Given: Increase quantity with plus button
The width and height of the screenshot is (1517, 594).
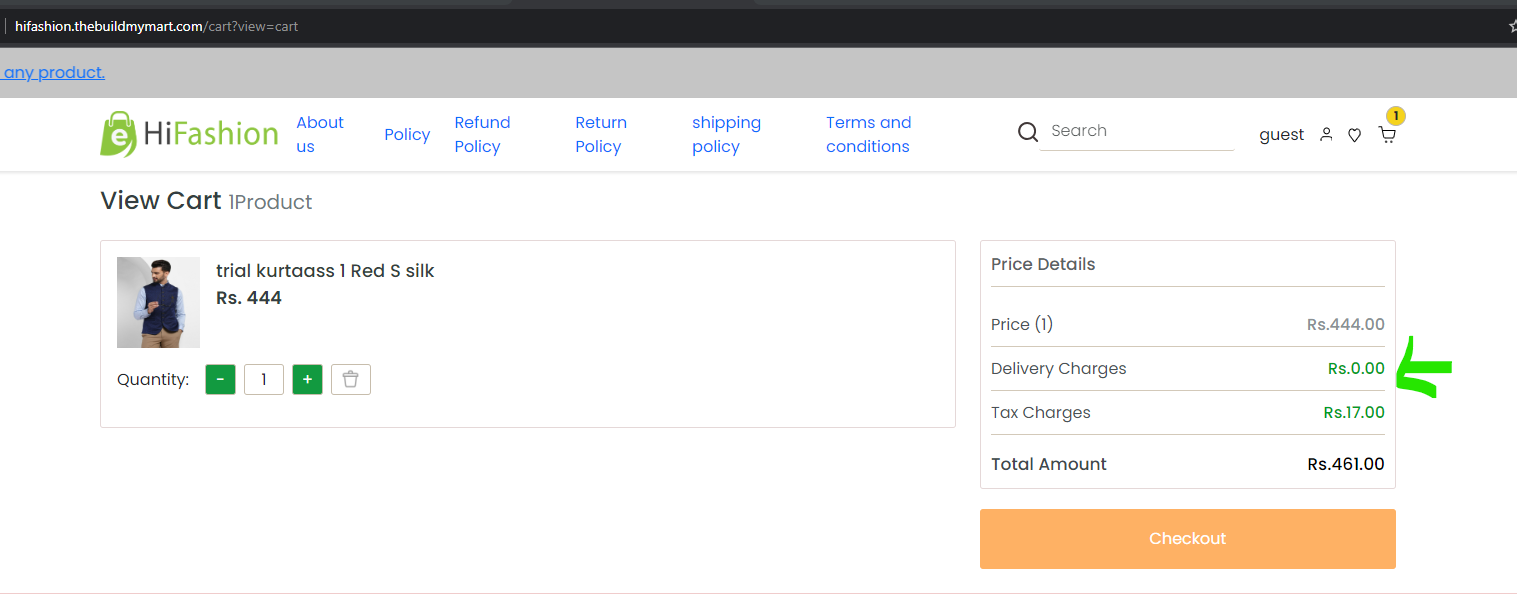Looking at the screenshot, I should (x=307, y=380).
